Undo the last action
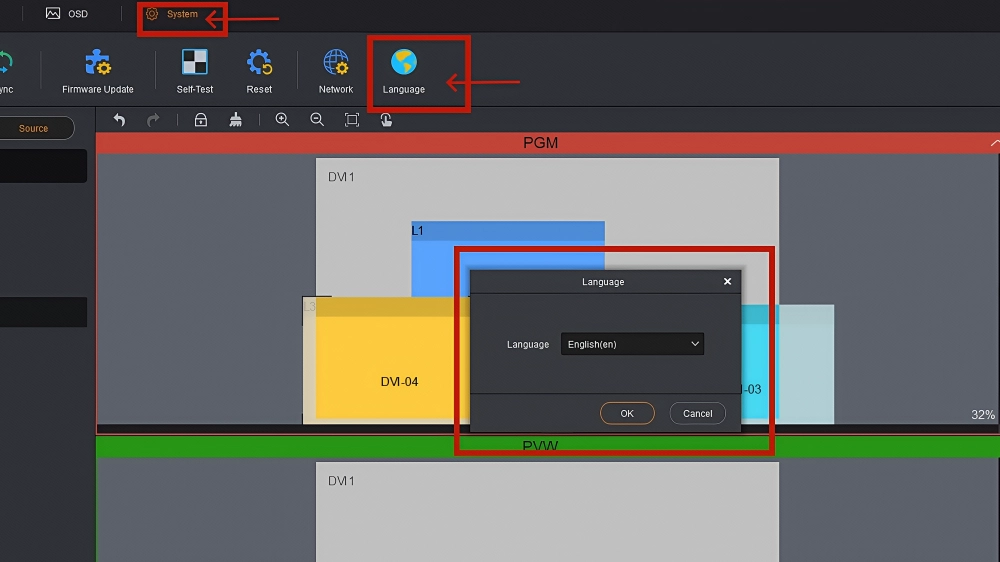Image resolution: width=1000 pixels, height=562 pixels. (119, 119)
